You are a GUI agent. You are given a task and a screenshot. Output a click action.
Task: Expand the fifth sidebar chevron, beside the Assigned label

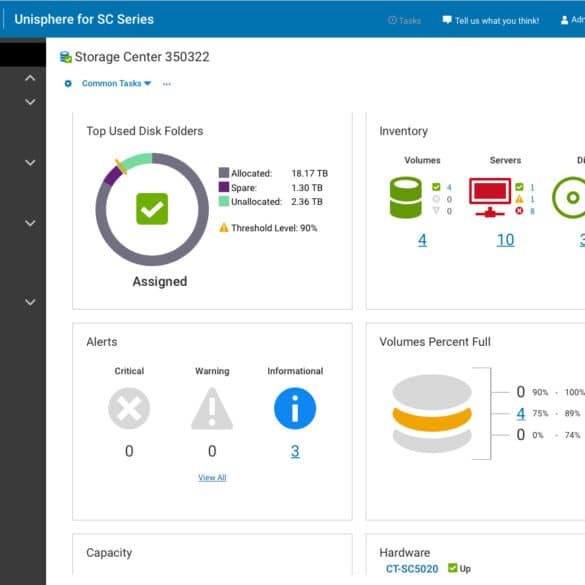[30, 301]
